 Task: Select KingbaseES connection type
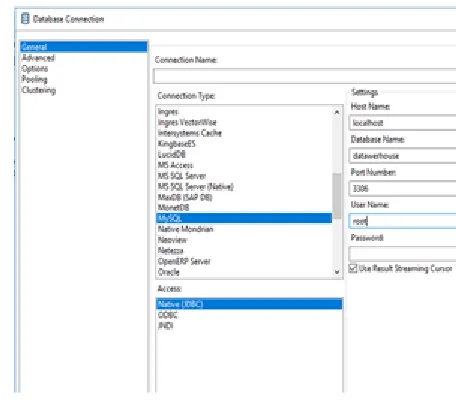click(x=177, y=144)
